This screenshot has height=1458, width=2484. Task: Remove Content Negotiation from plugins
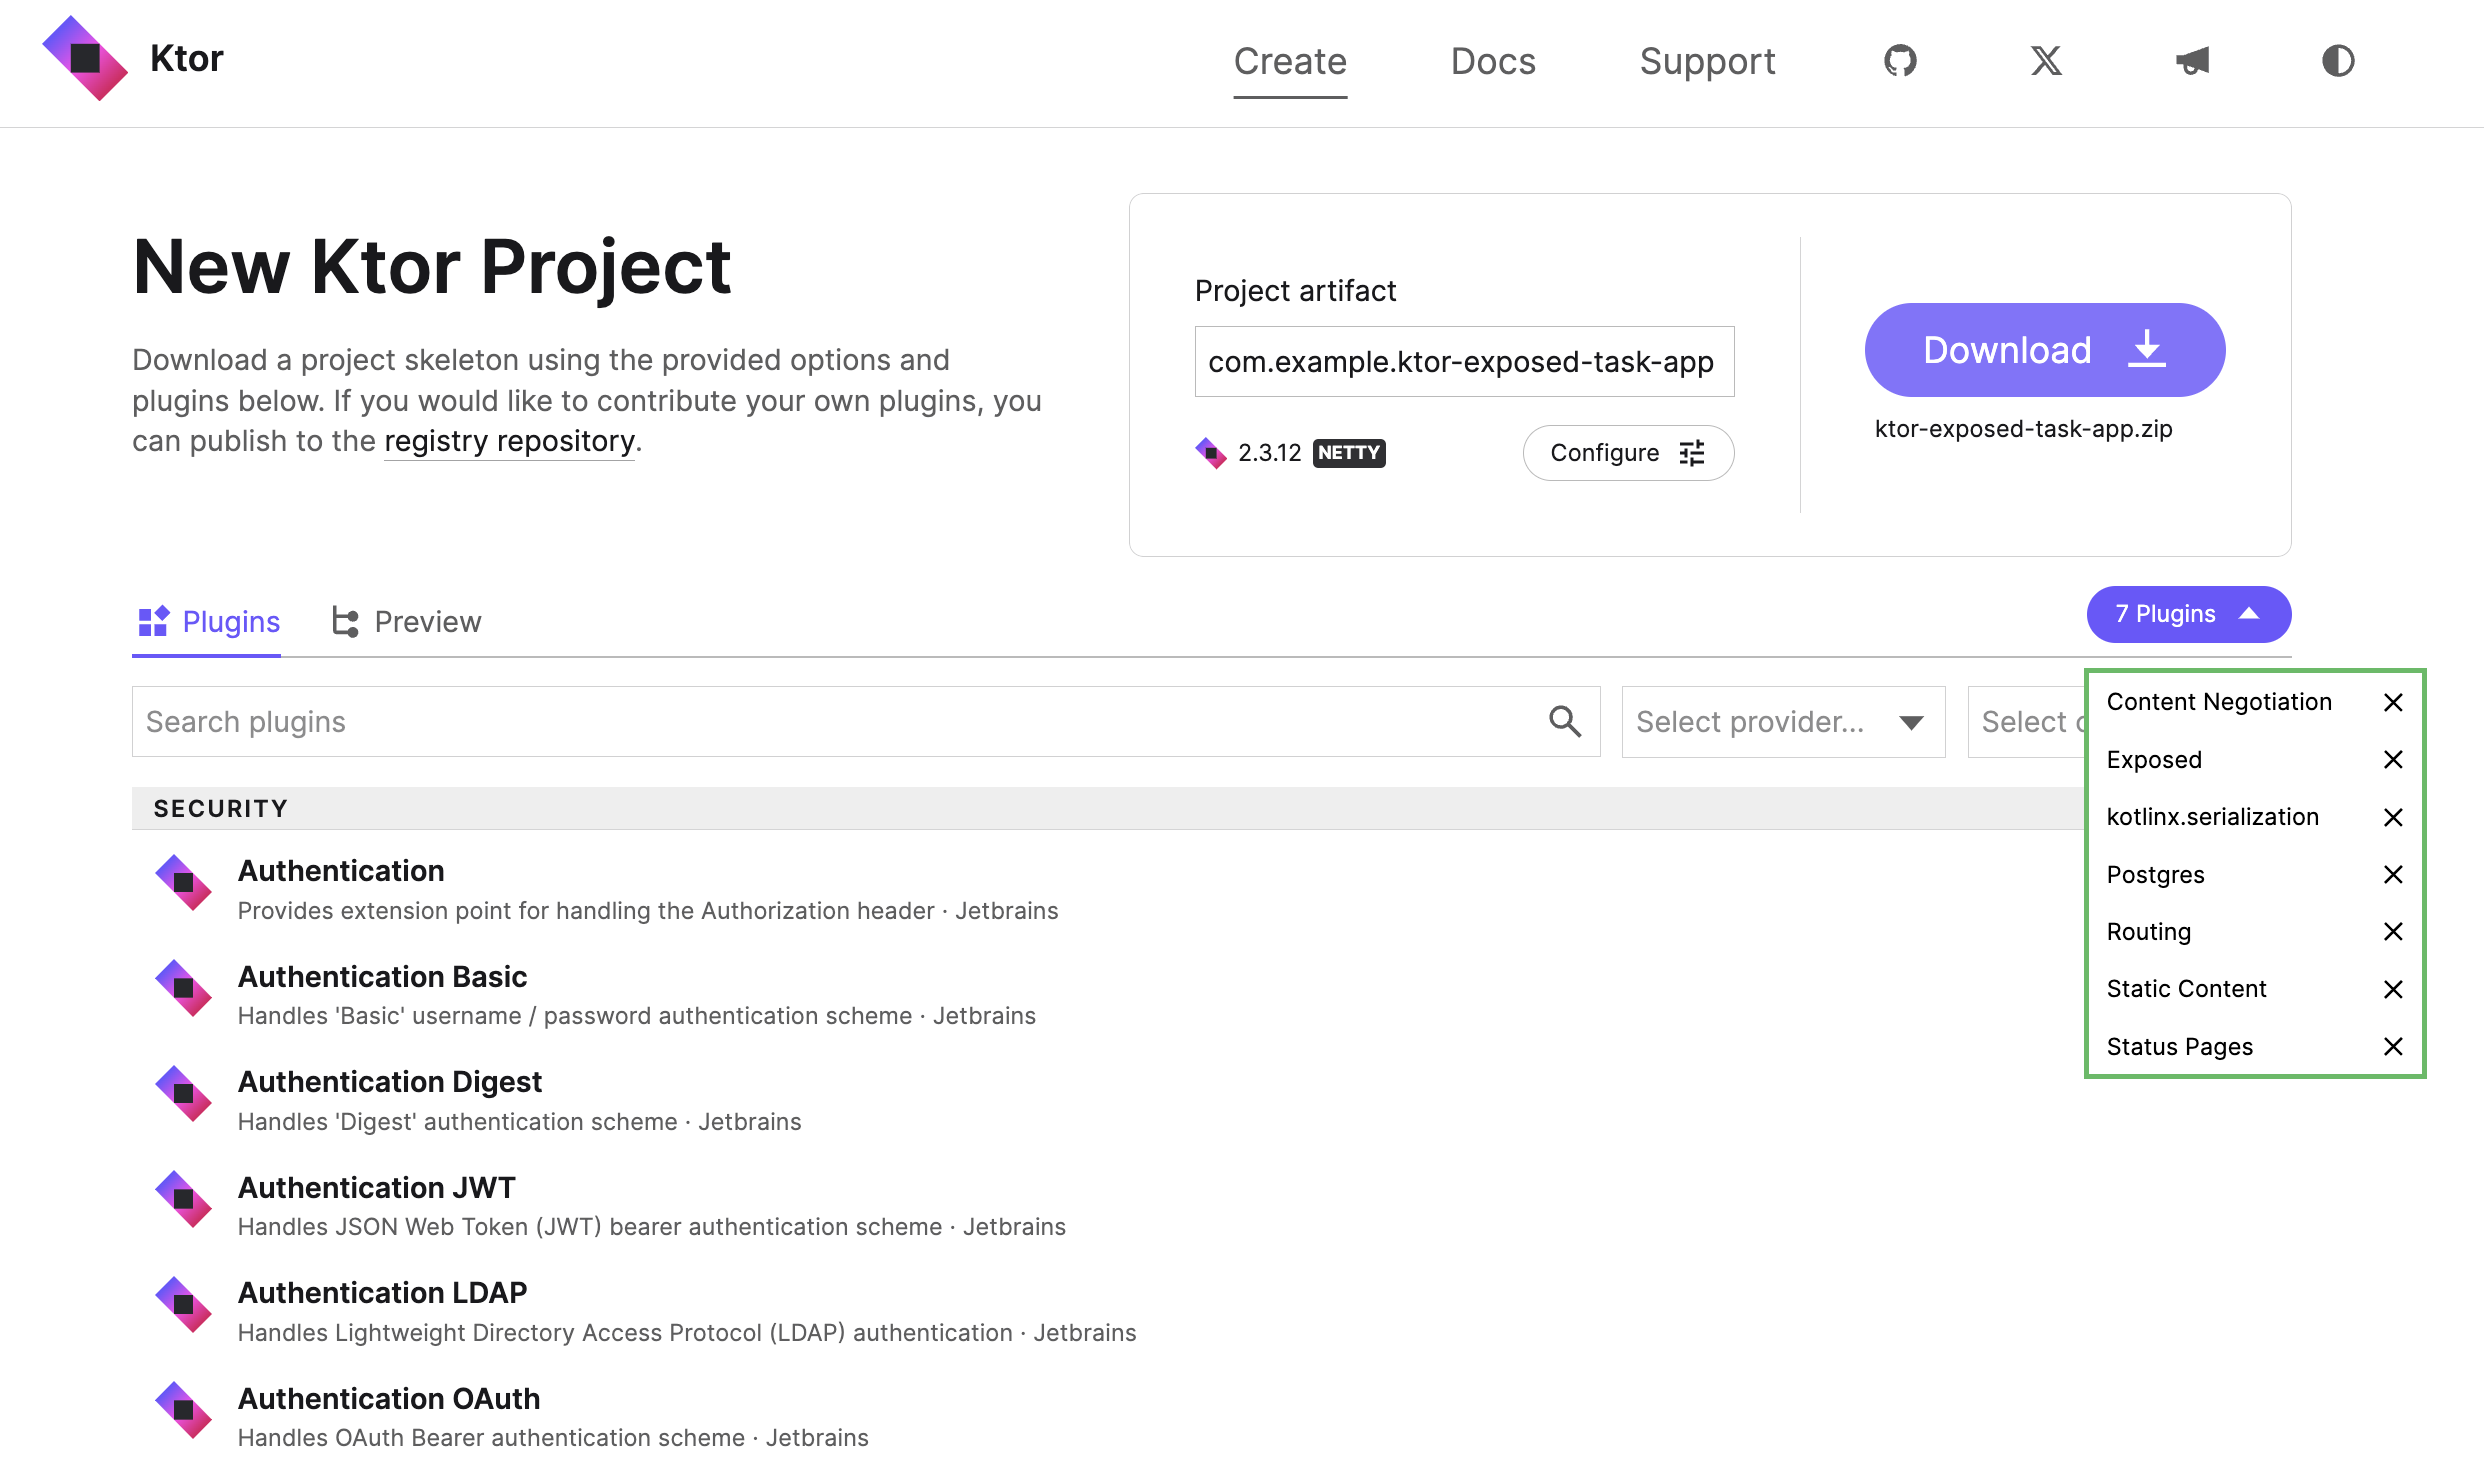click(2392, 701)
